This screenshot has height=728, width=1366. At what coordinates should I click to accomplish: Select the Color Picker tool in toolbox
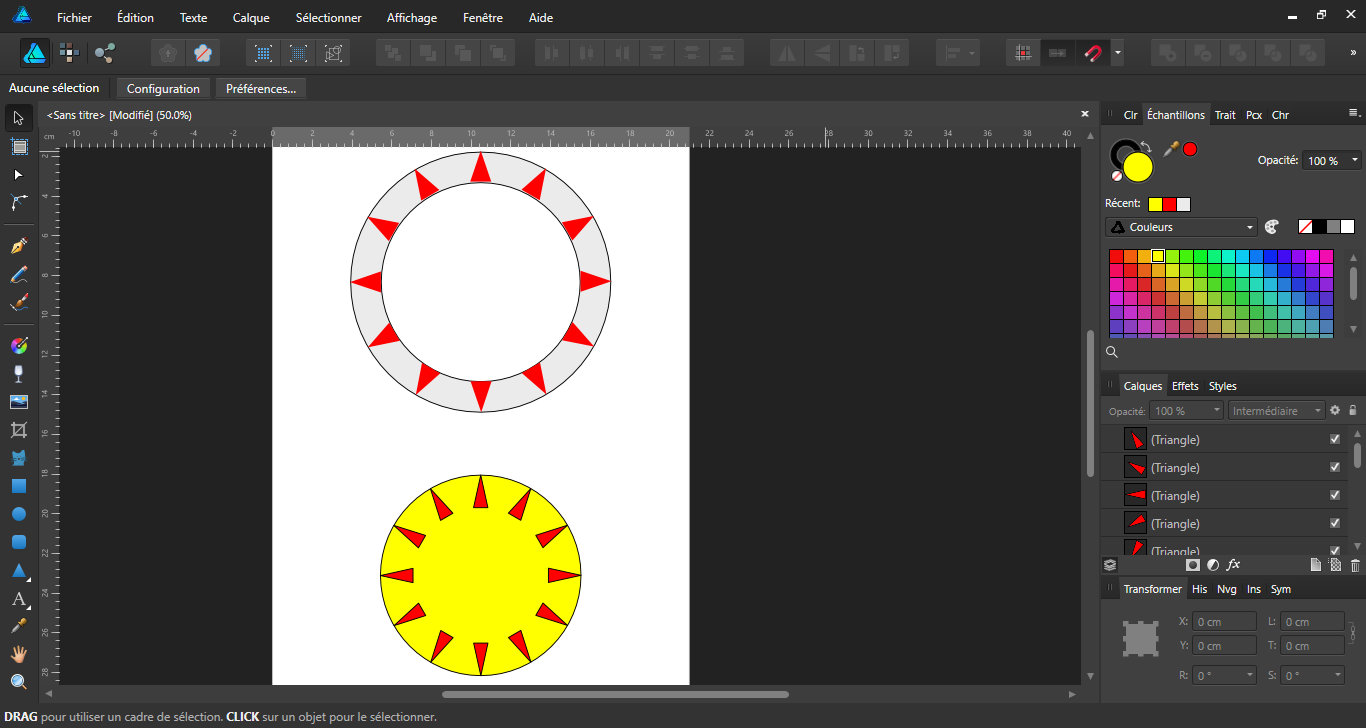click(x=18, y=626)
